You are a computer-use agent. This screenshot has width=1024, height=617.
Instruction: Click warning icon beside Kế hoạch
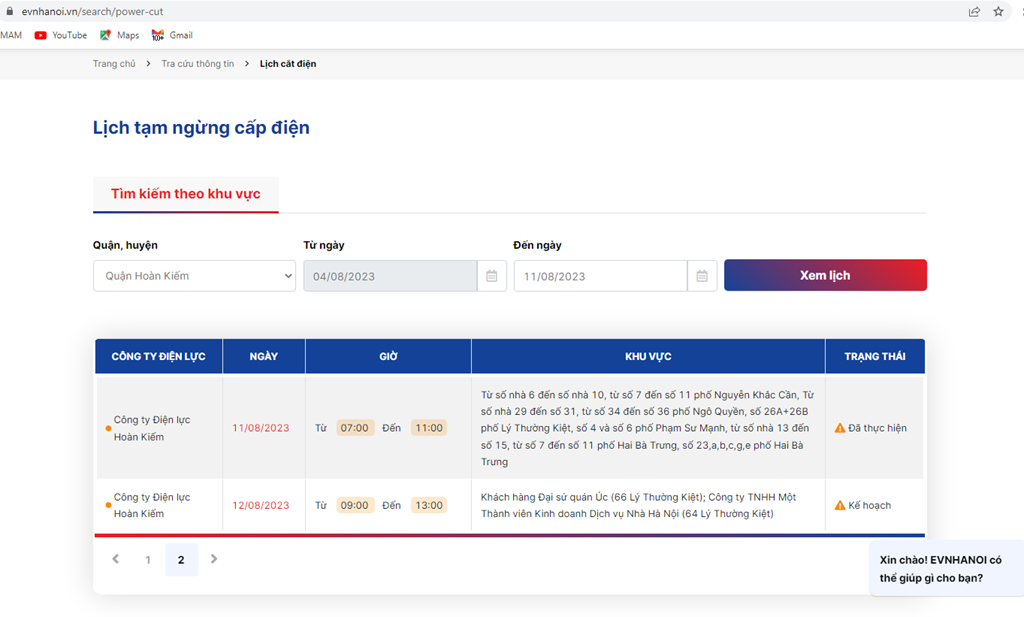[x=840, y=505]
